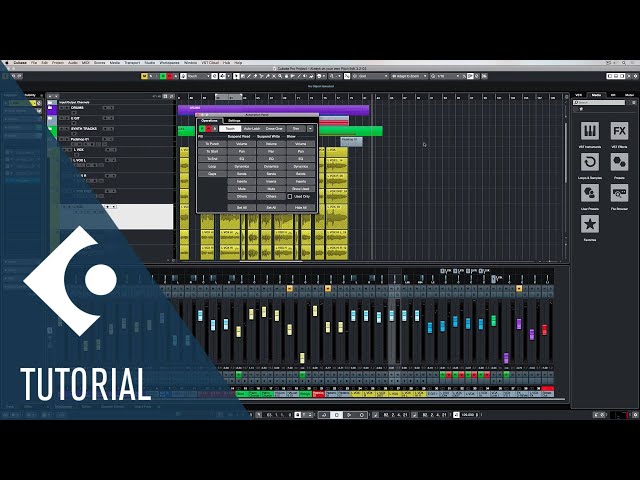Click transport Stop button
Viewport: 640px width, 480px height.
[336, 415]
